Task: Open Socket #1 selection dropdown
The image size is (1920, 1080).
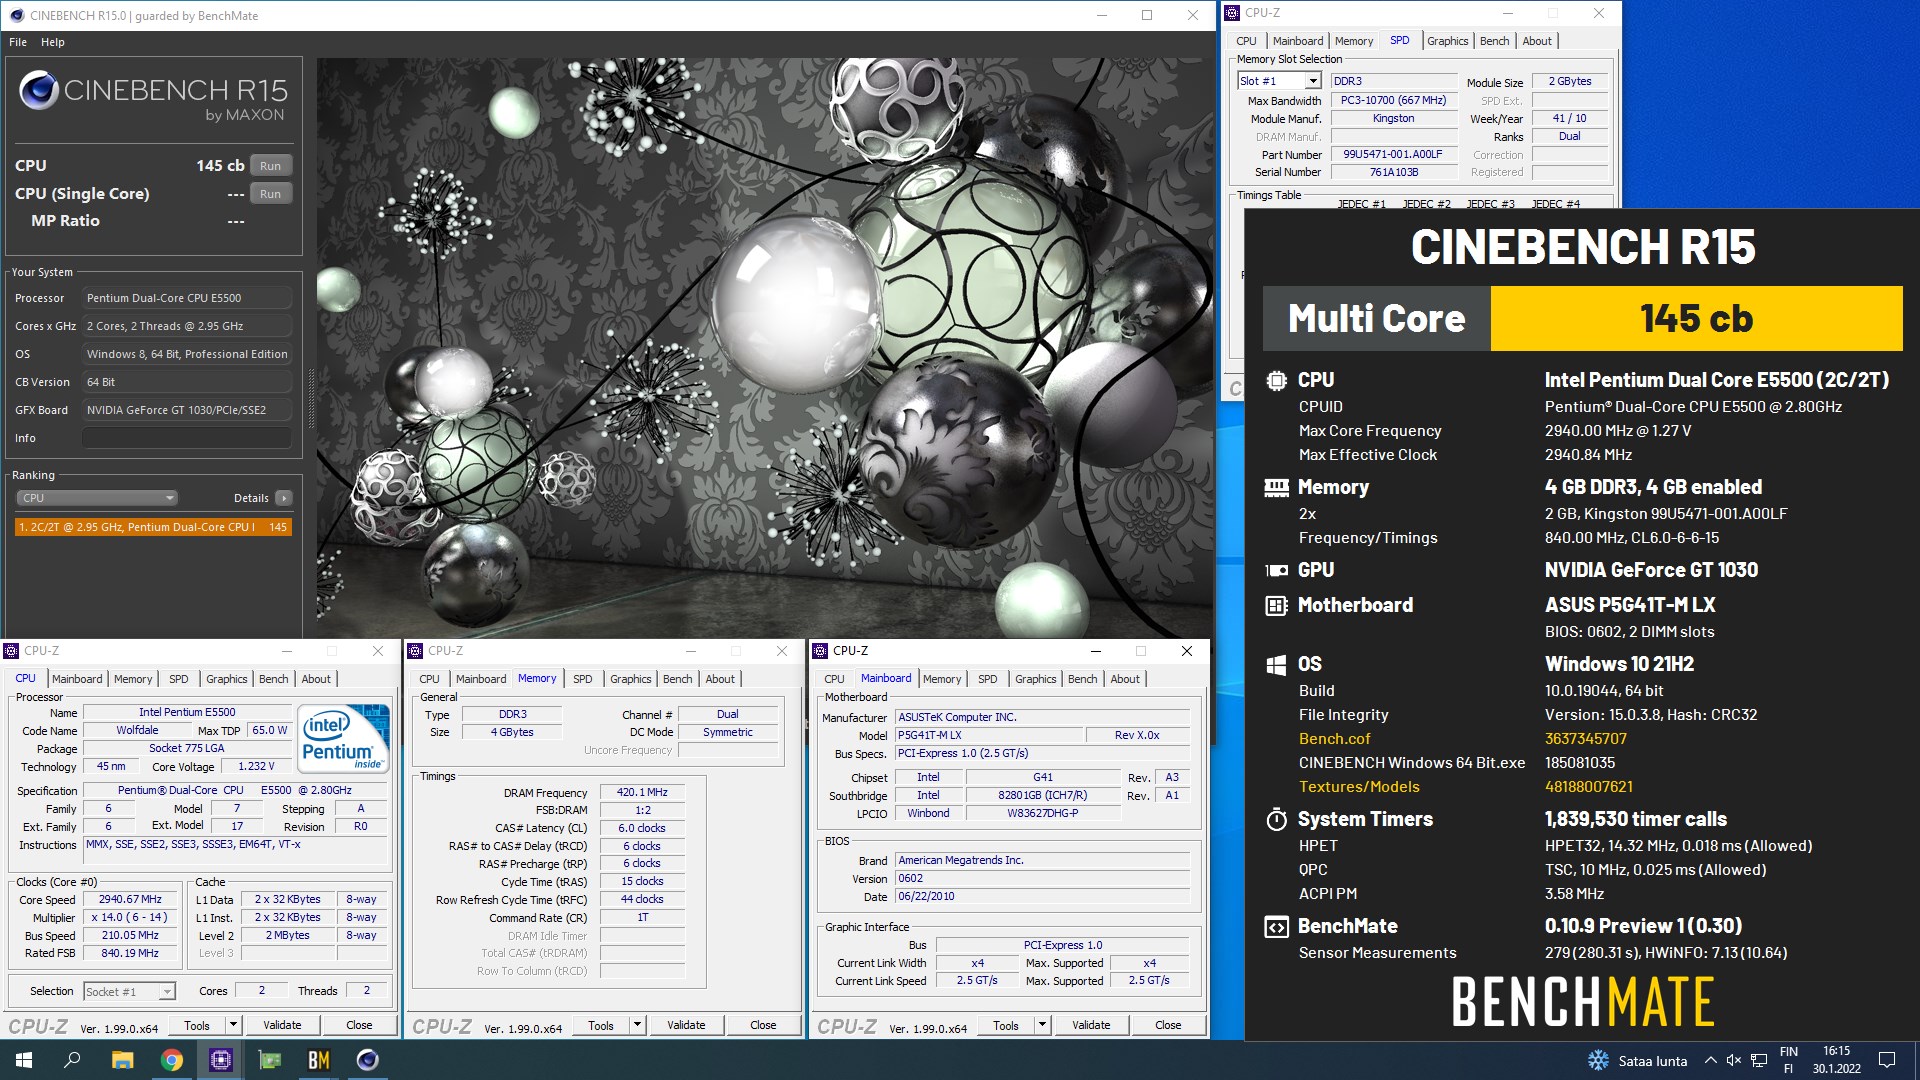Action: [129, 991]
